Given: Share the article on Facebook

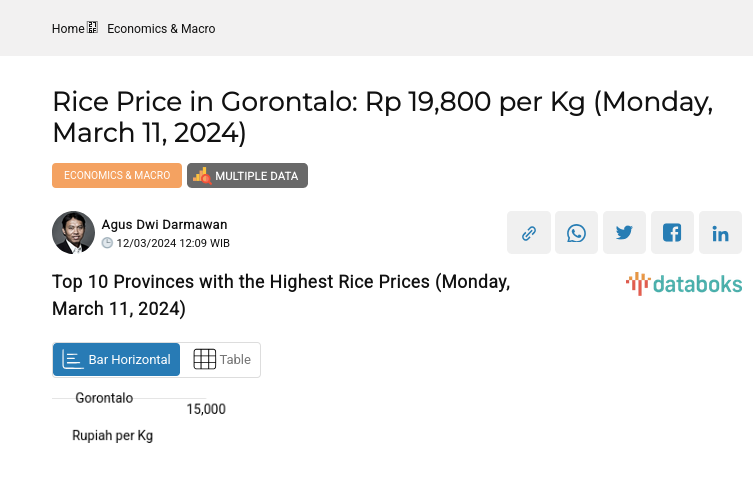Looking at the screenshot, I should click(672, 233).
